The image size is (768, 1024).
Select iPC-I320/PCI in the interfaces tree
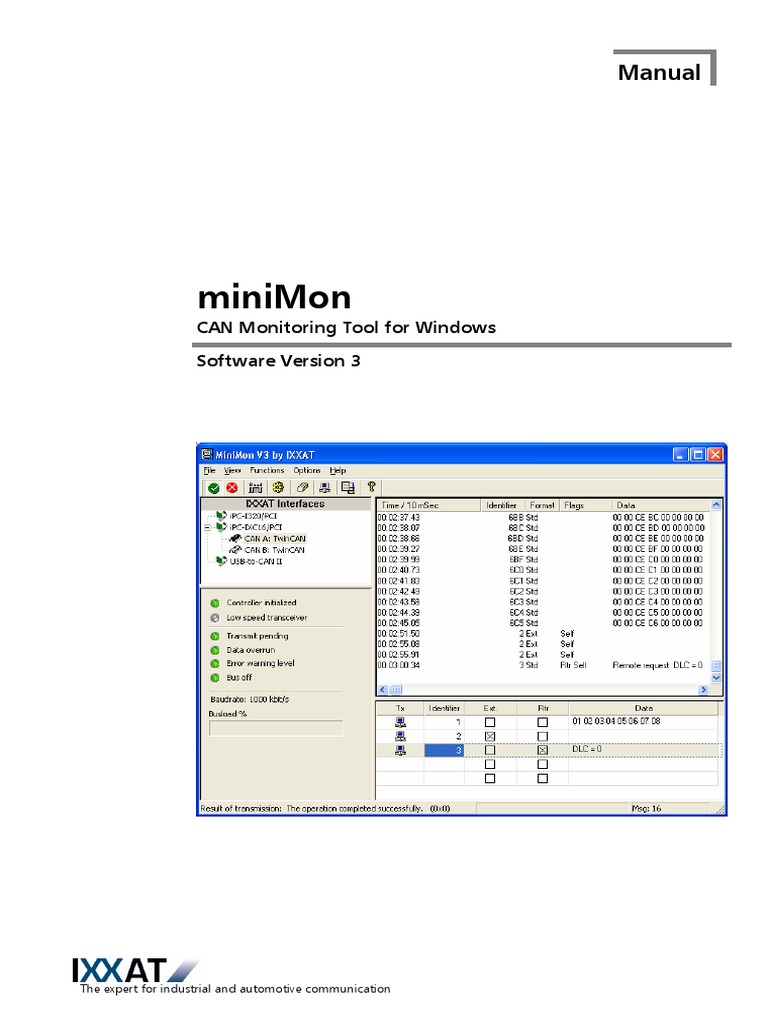[253, 516]
